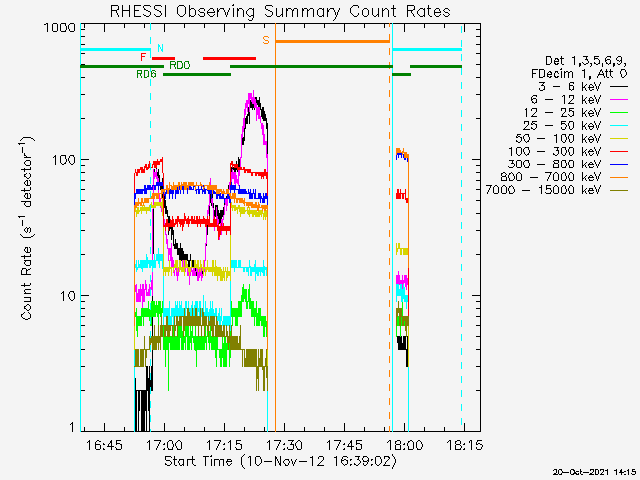
Task: Select the '3 - 6 keV' legend label
Action: [571, 87]
